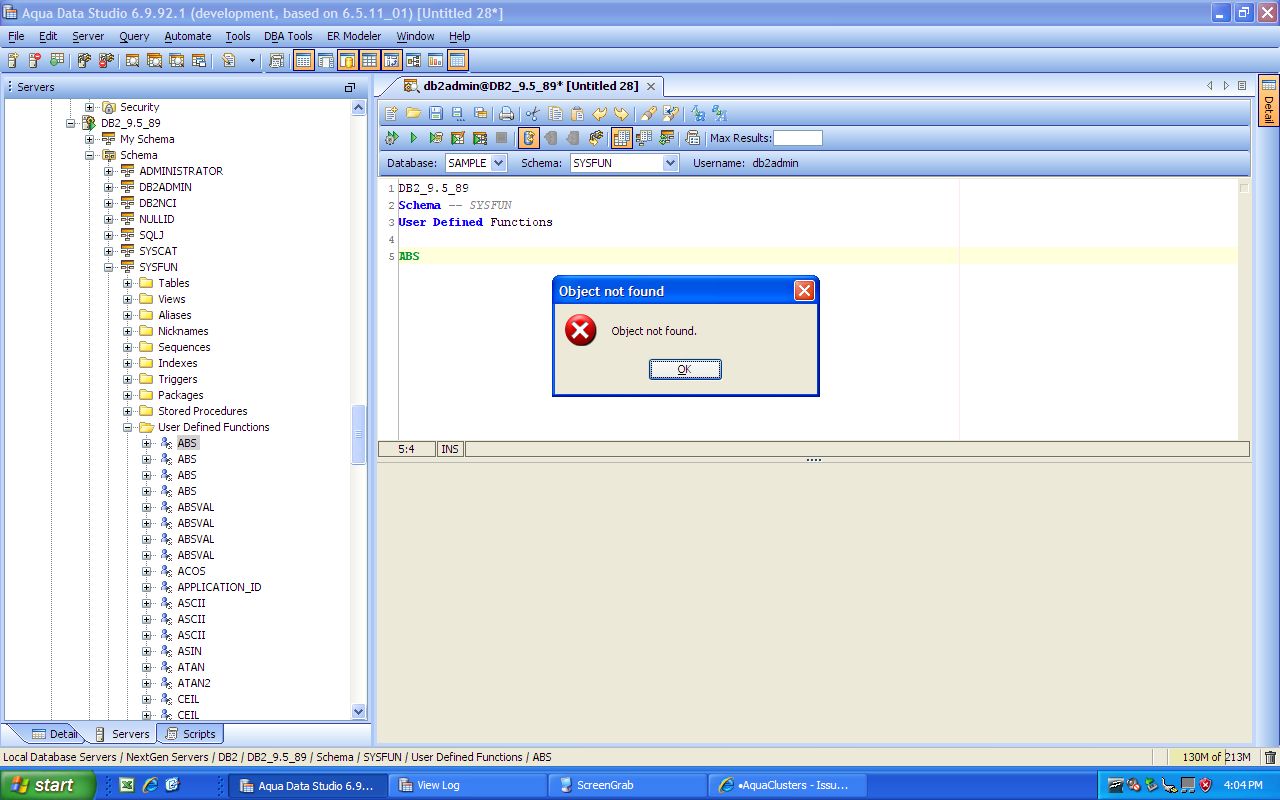The image size is (1280, 800).
Task: Click the Windows start button
Action: [x=47, y=785]
